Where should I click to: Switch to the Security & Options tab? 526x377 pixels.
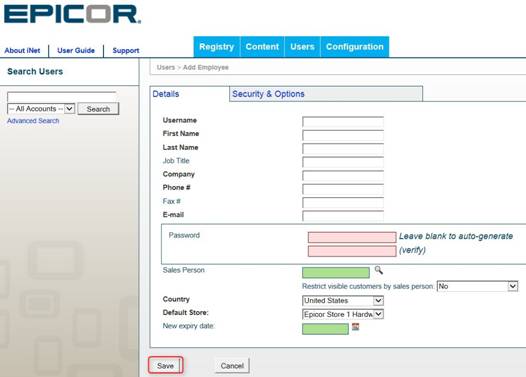268,94
